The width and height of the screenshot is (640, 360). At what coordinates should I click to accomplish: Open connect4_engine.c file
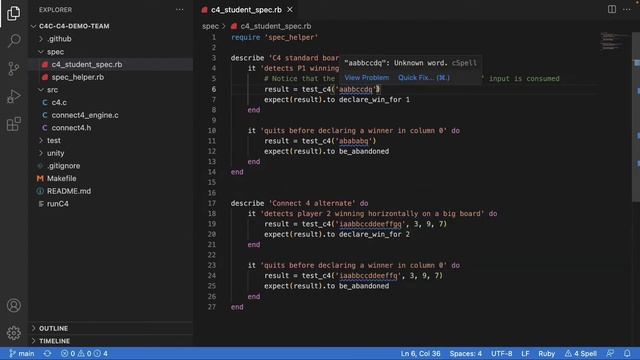tap(111, 115)
